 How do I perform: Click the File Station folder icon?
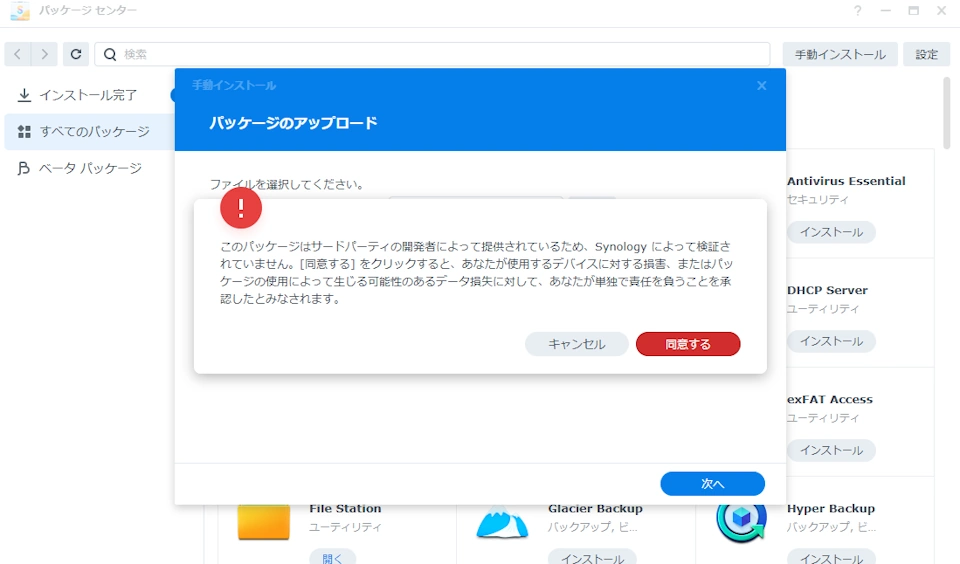263,522
